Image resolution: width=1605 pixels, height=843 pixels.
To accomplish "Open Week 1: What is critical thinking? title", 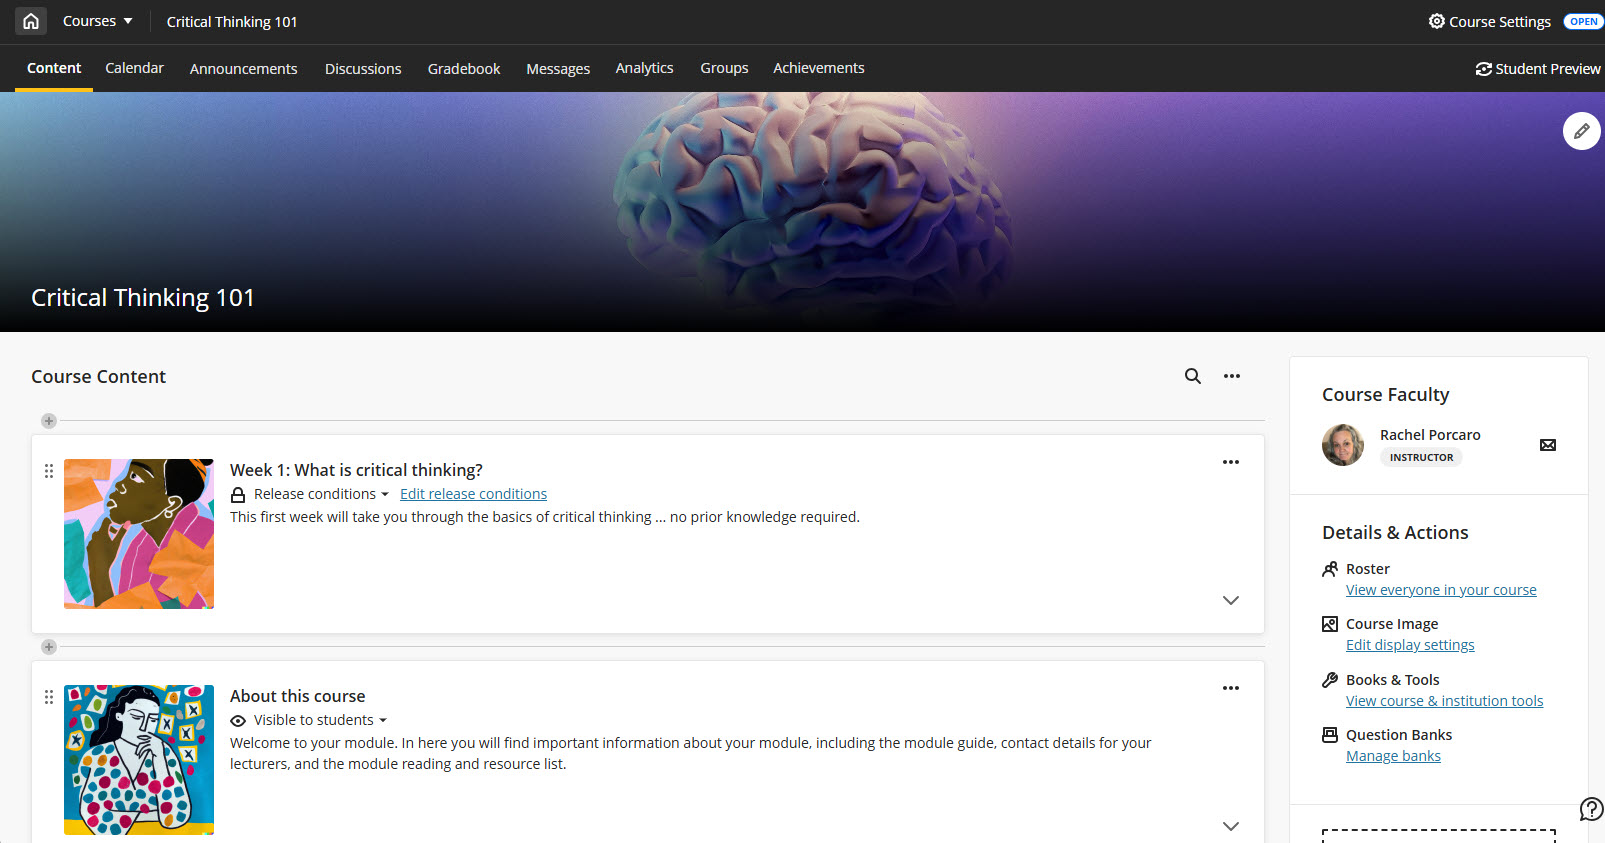I will click(x=356, y=470).
